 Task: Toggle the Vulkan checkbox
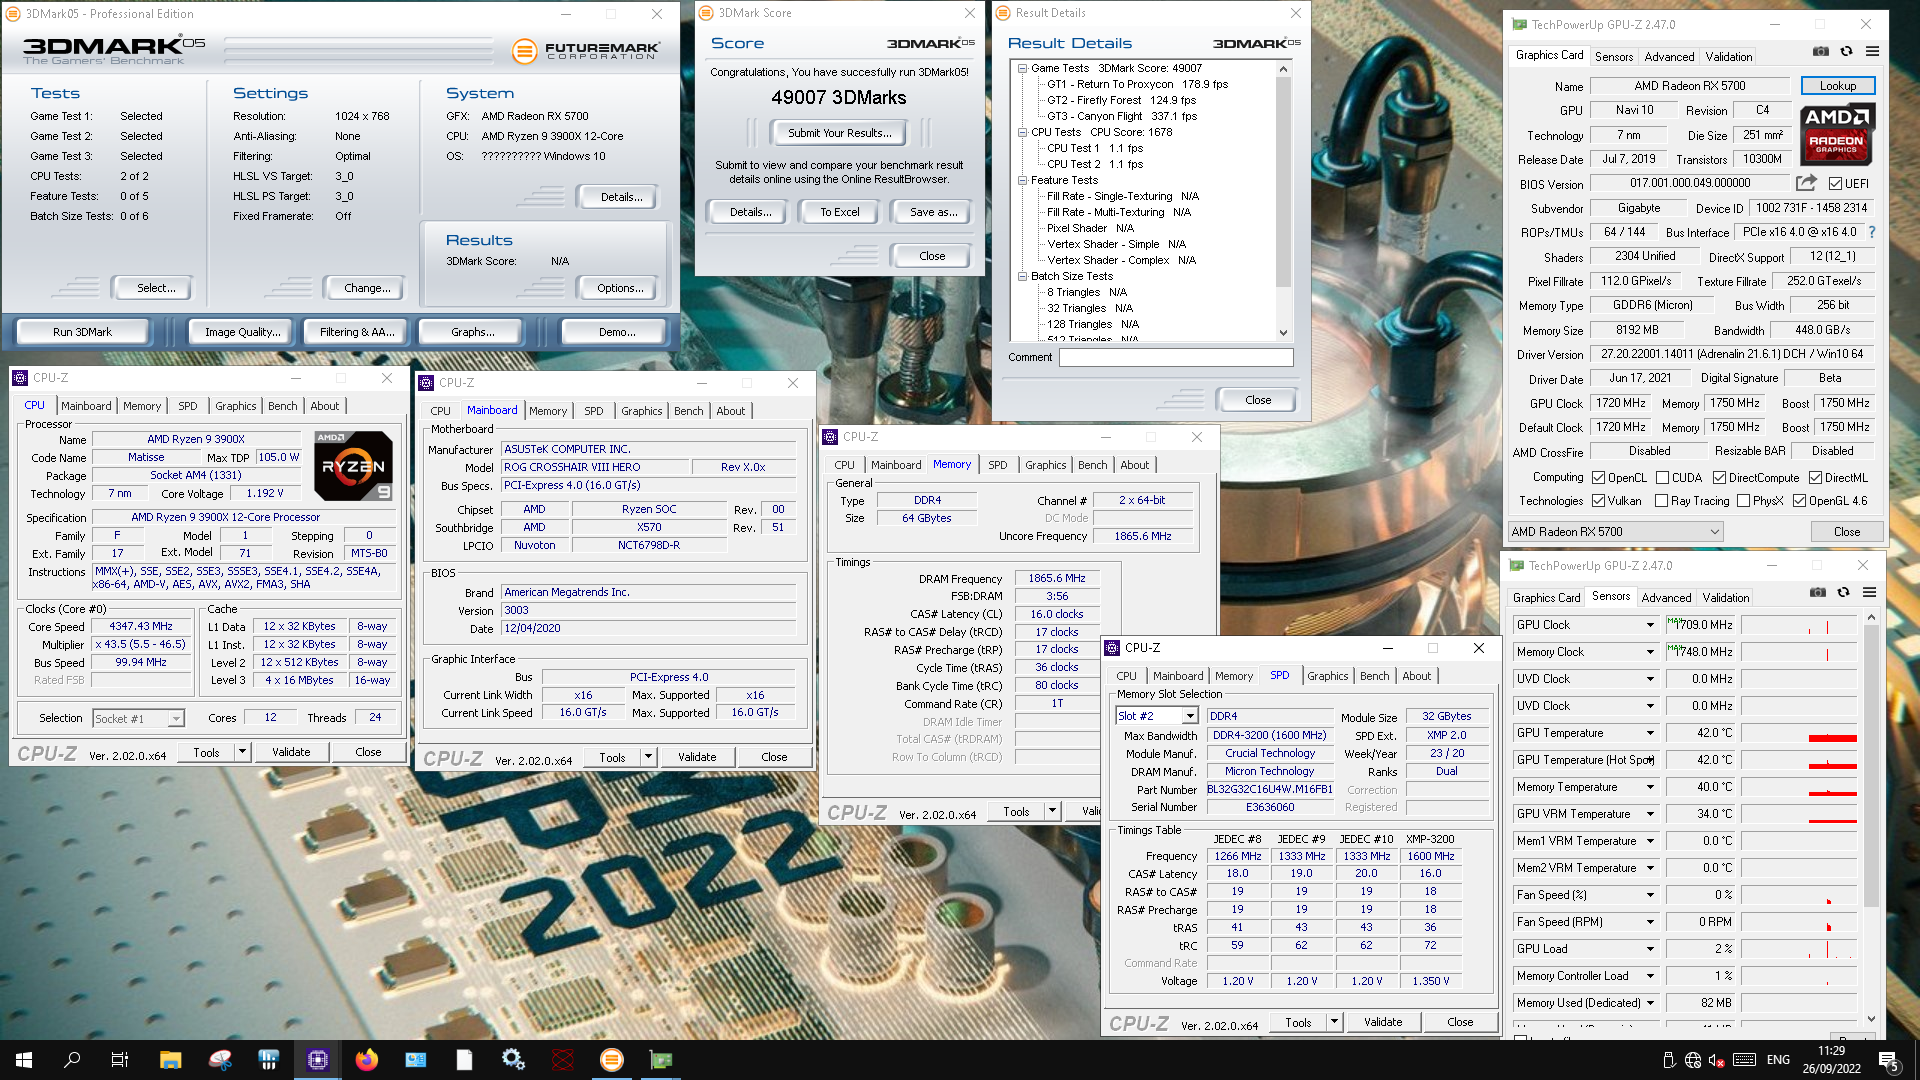coord(1598,501)
